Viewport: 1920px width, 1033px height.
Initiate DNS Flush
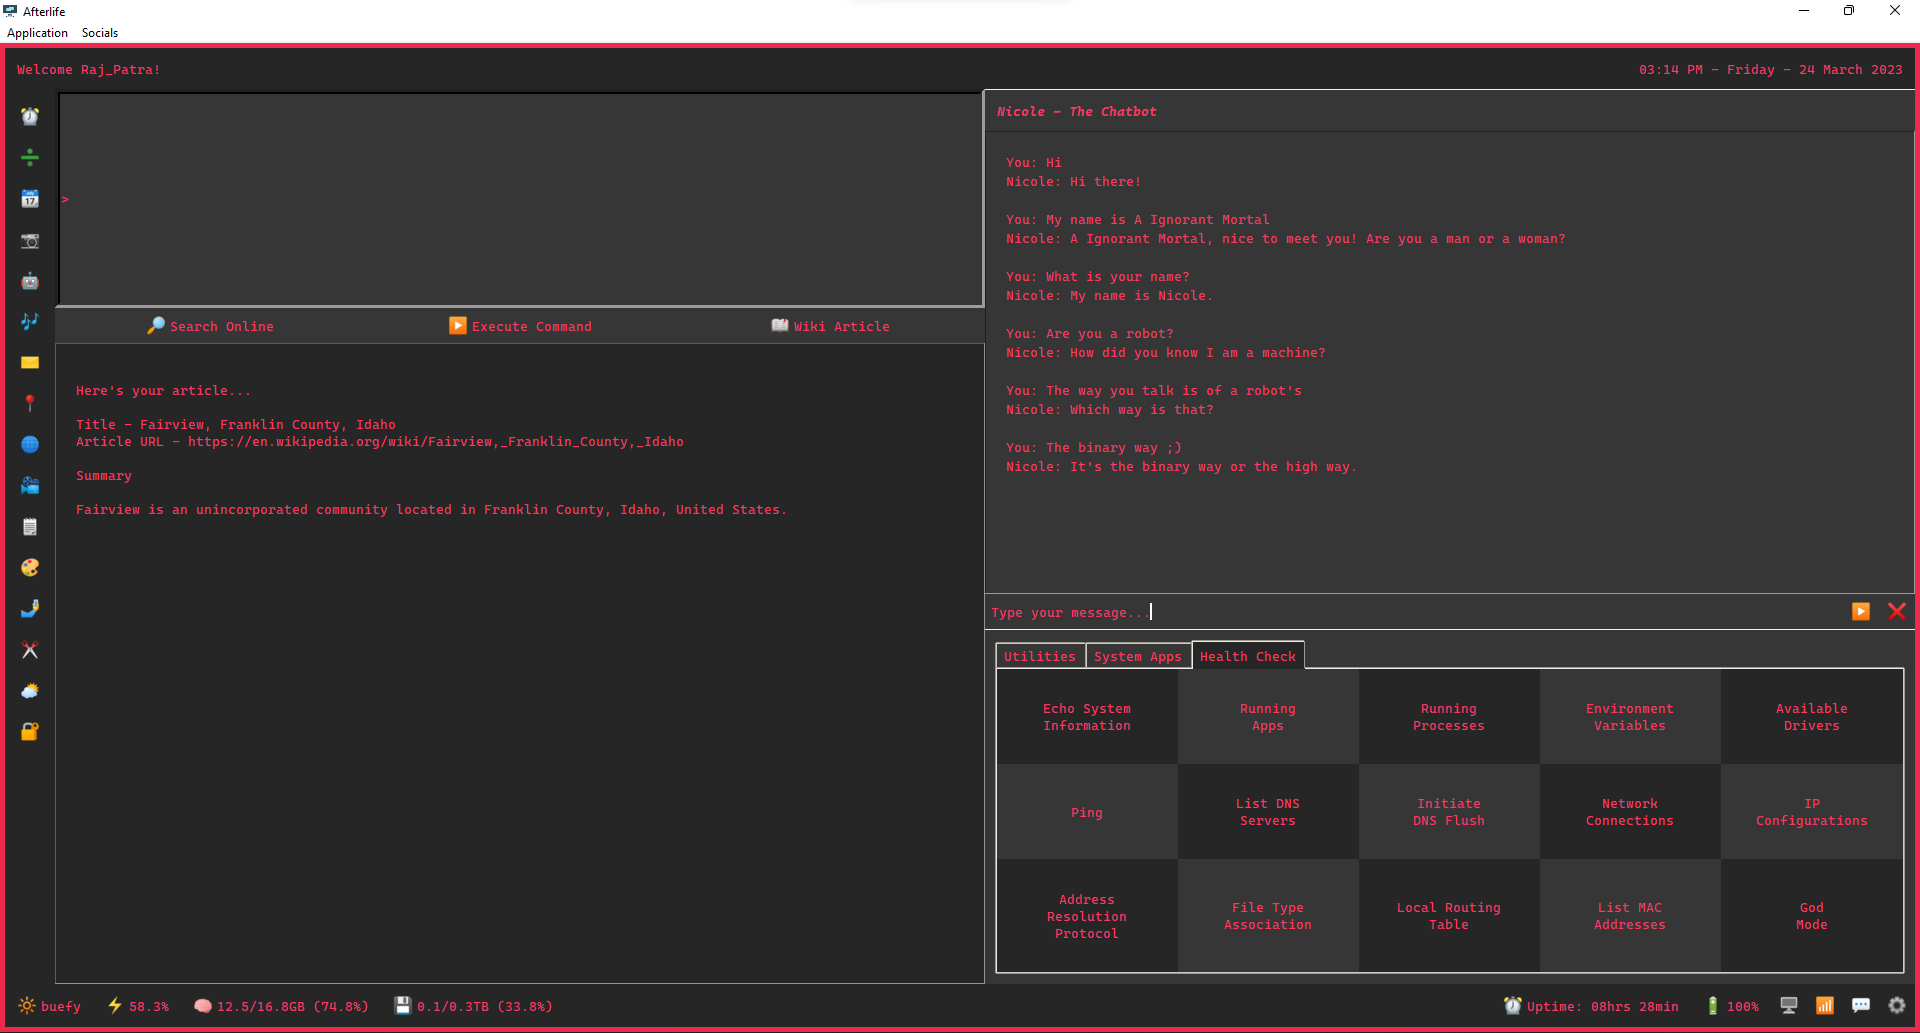1449,812
